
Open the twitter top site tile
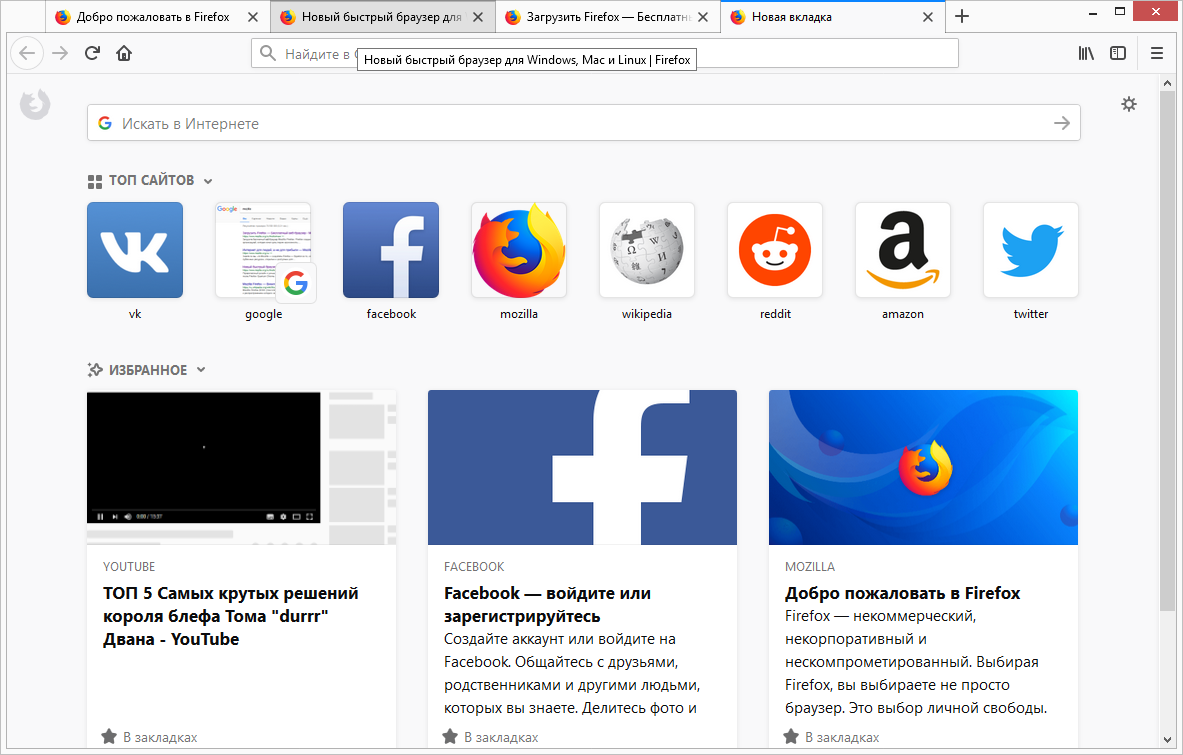(1031, 250)
